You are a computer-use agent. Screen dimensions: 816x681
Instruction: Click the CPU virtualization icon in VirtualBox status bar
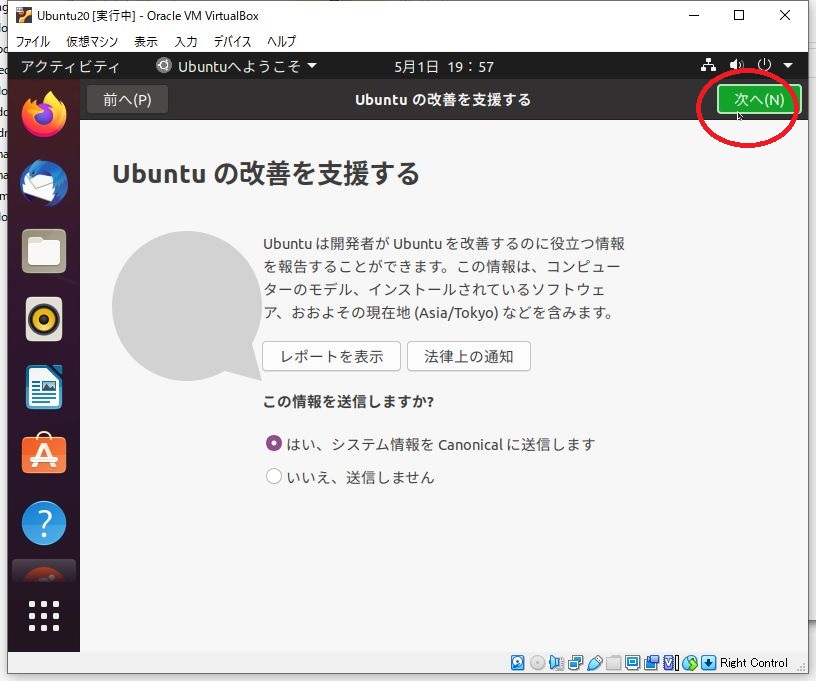click(671, 662)
